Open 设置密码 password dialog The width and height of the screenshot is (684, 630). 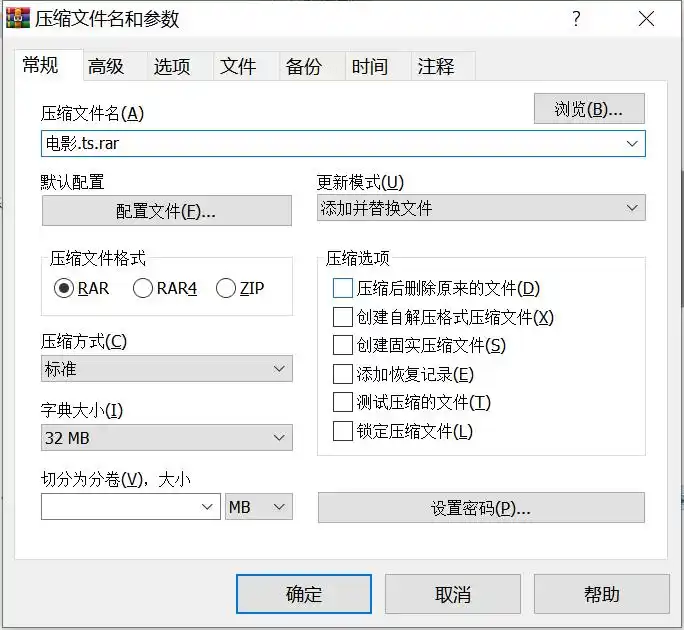[x=481, y=508]
